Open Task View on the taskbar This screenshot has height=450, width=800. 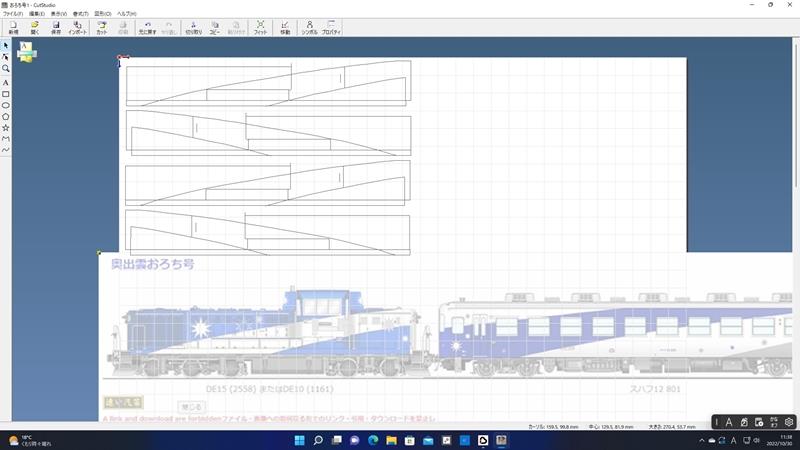[x=336, y=440]
